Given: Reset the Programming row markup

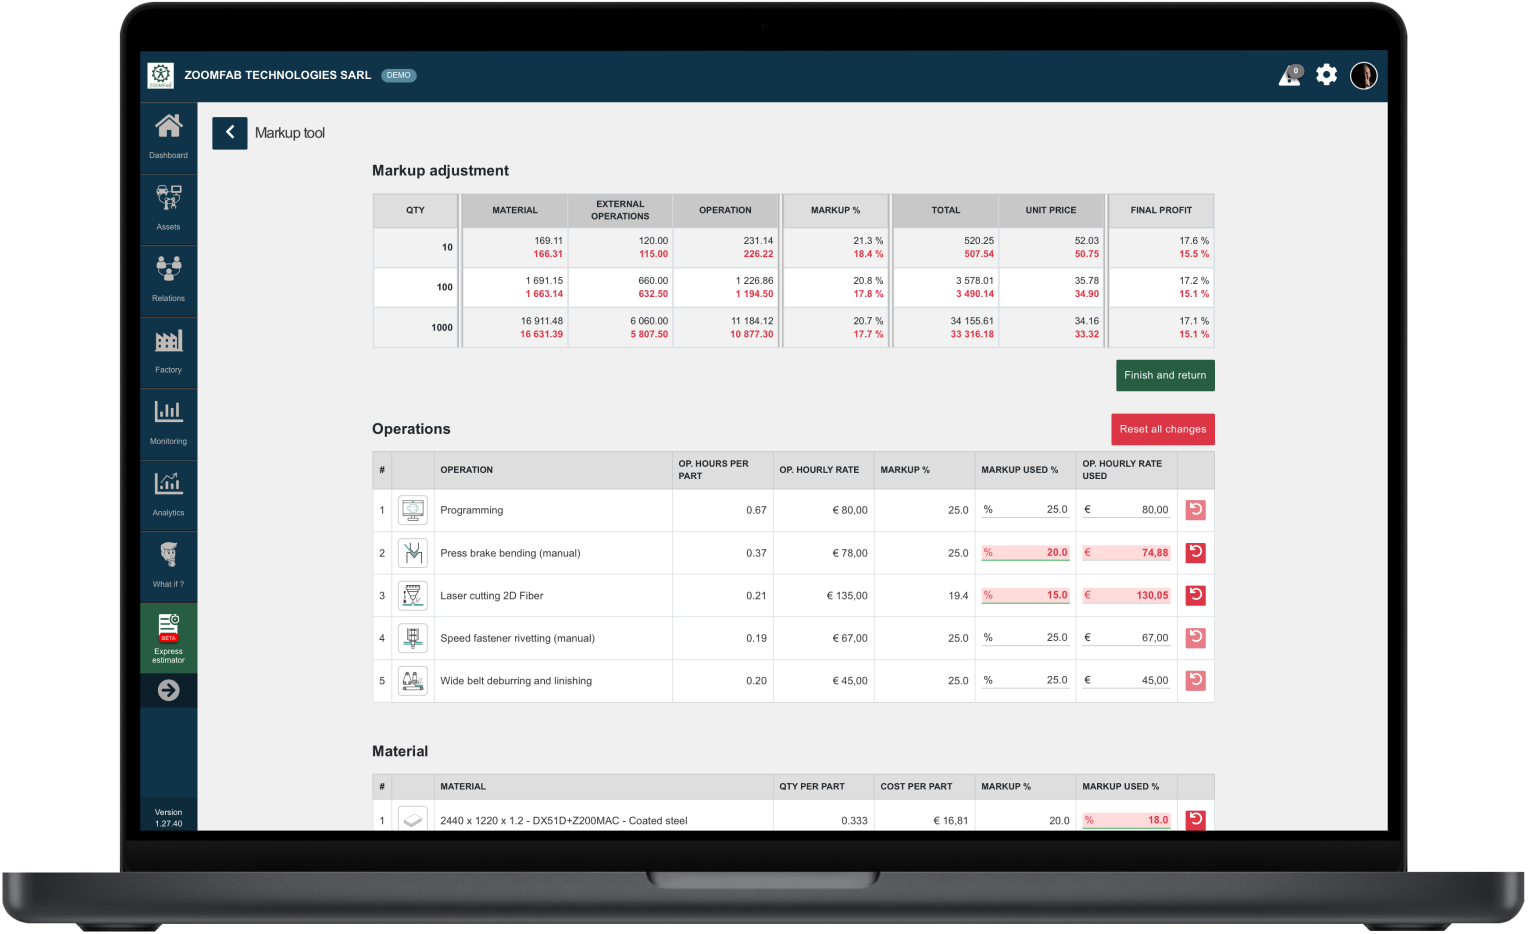Looking at the screenshot, I should (x=1195, y=510).
